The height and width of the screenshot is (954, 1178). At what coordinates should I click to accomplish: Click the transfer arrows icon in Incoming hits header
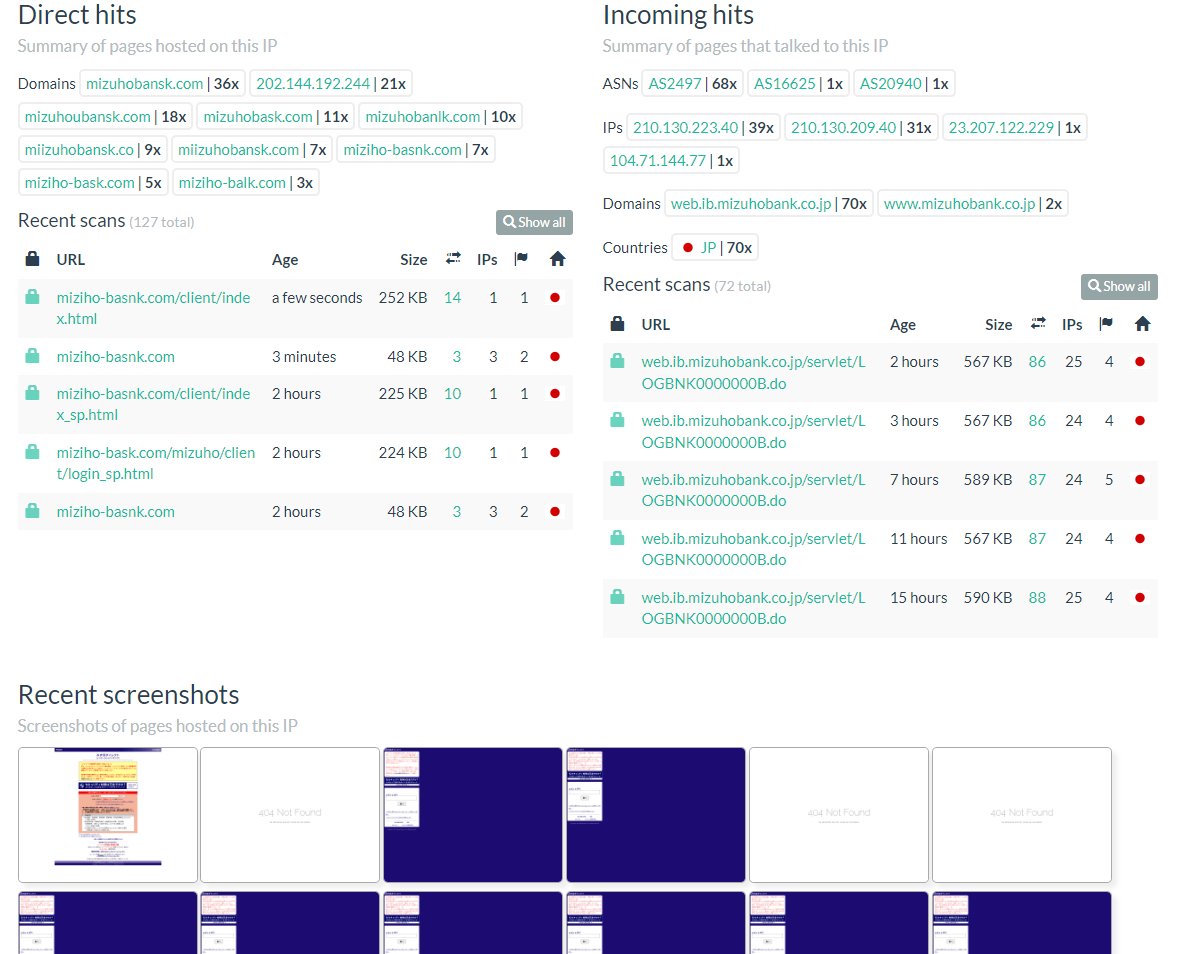(1038, 323)
